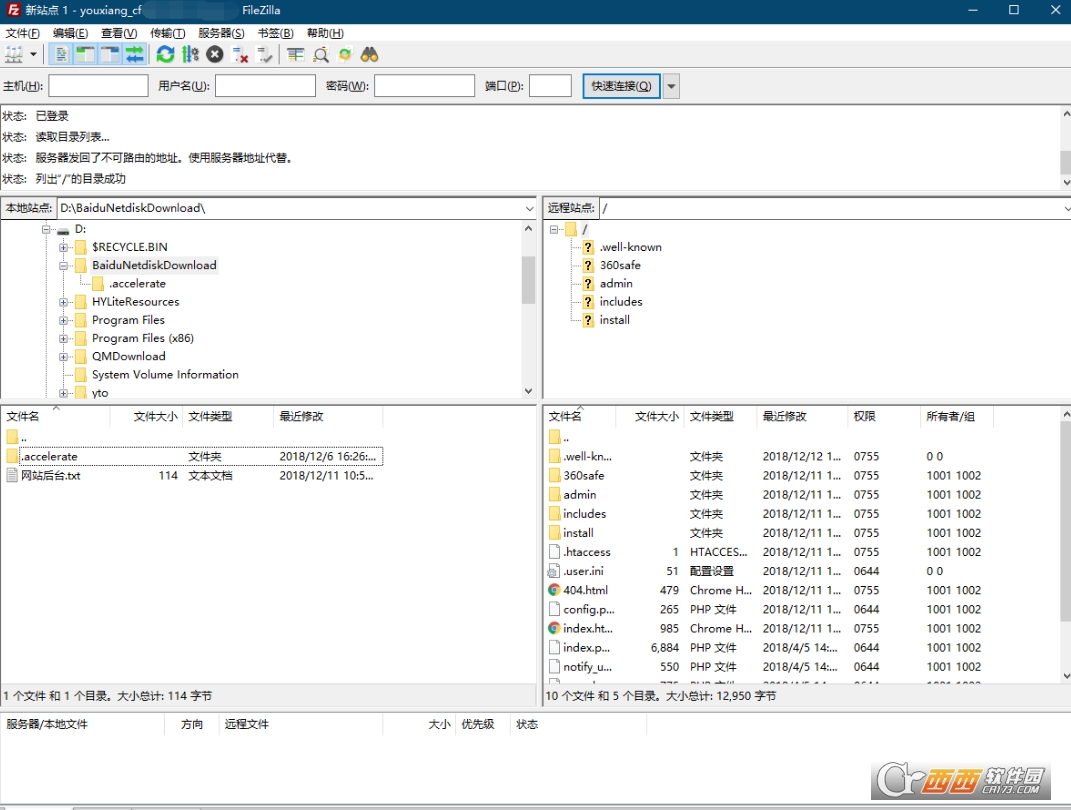Screen dimensions: 1071x810
Task: Sort local list by 最近修改 column
Action: [x=301, y=416]
